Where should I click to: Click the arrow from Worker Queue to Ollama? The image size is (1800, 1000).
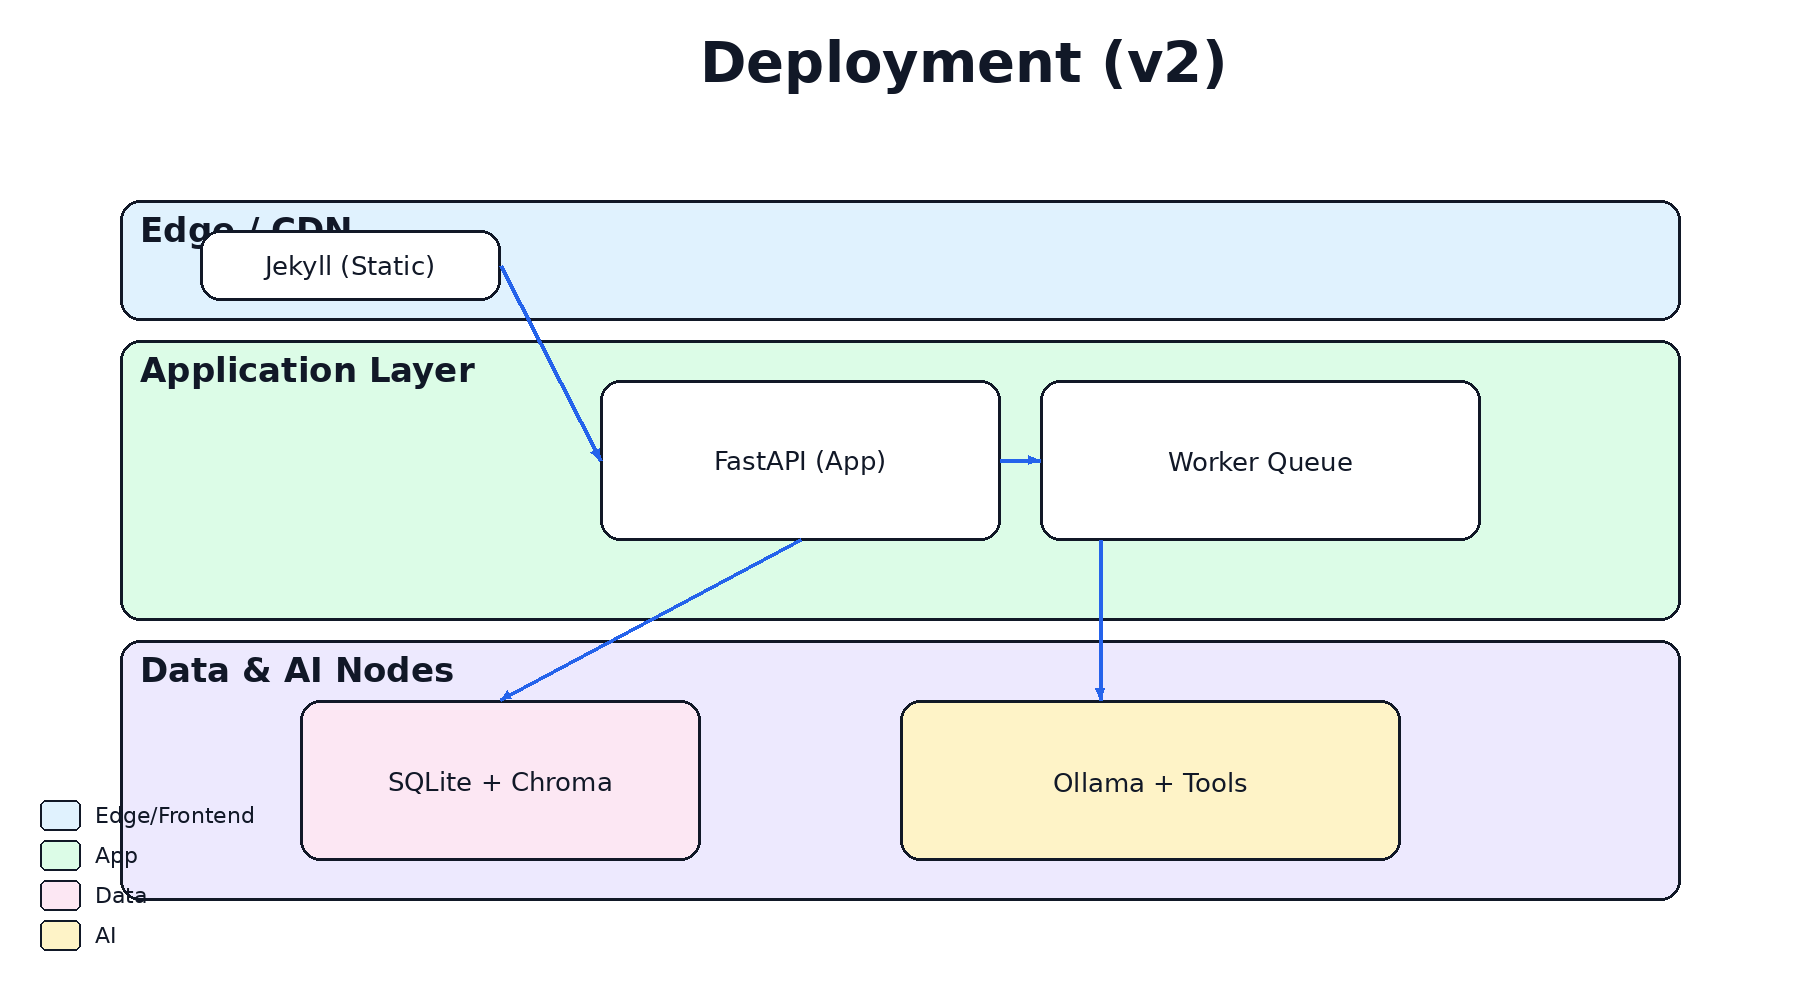(1101, 620)
